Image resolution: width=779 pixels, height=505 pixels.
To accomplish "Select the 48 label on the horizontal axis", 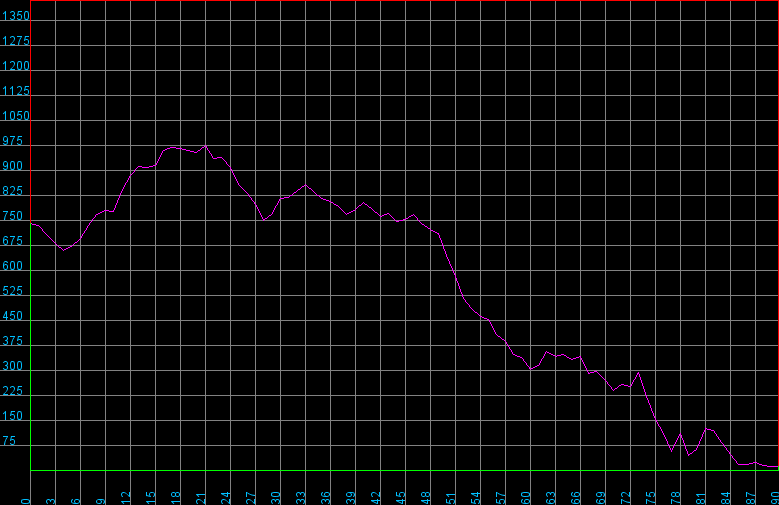I will click(426, 497).
